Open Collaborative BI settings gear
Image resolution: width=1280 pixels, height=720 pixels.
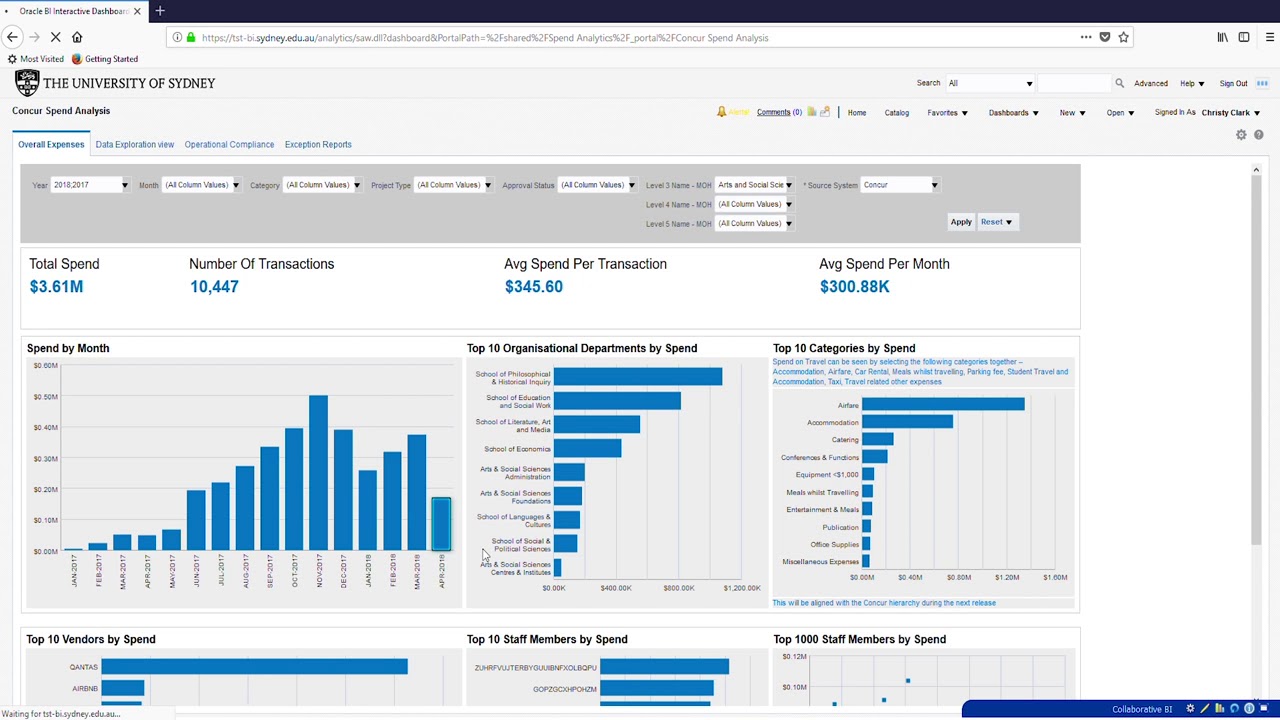[x=1190, y=709]
